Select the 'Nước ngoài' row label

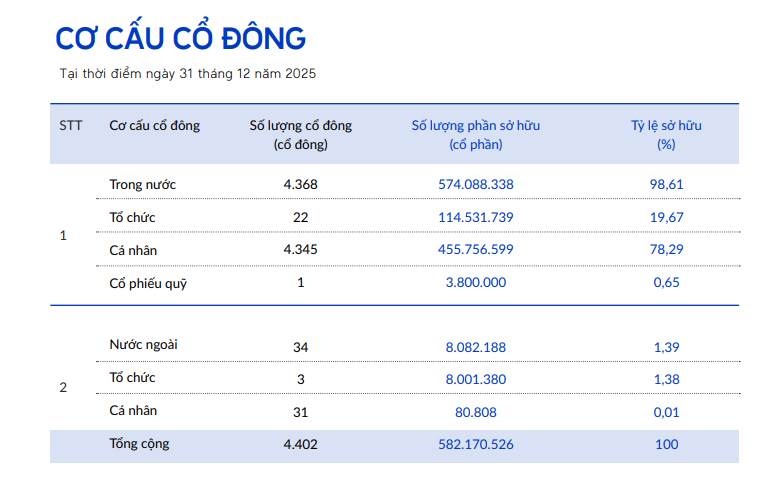pyautogui.click(x=144, y=344)
